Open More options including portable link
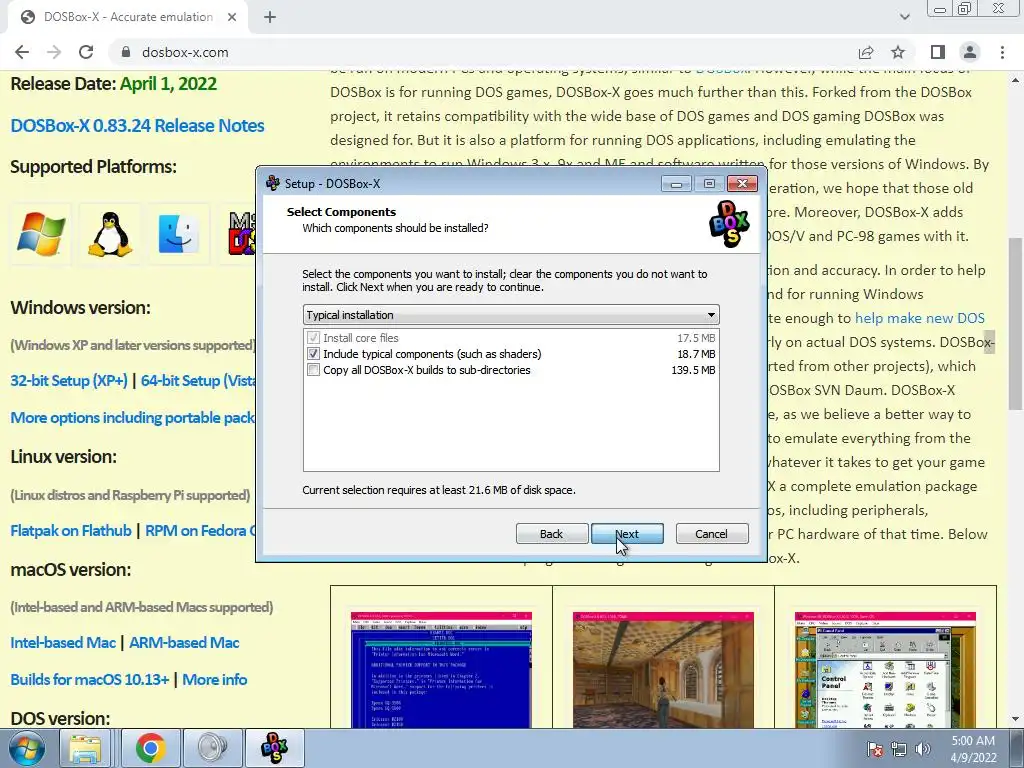Screen dimensions: 1024x768 tap(133, 418)
